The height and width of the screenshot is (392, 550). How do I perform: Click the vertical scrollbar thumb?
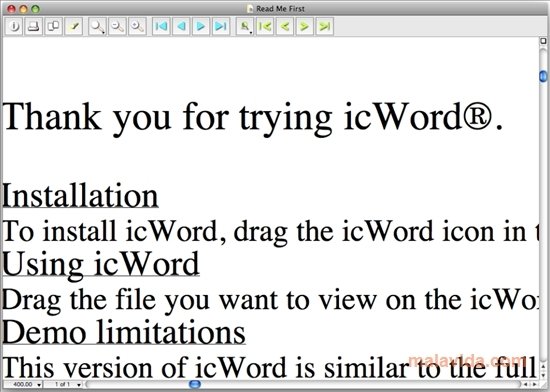pos(543,76)
